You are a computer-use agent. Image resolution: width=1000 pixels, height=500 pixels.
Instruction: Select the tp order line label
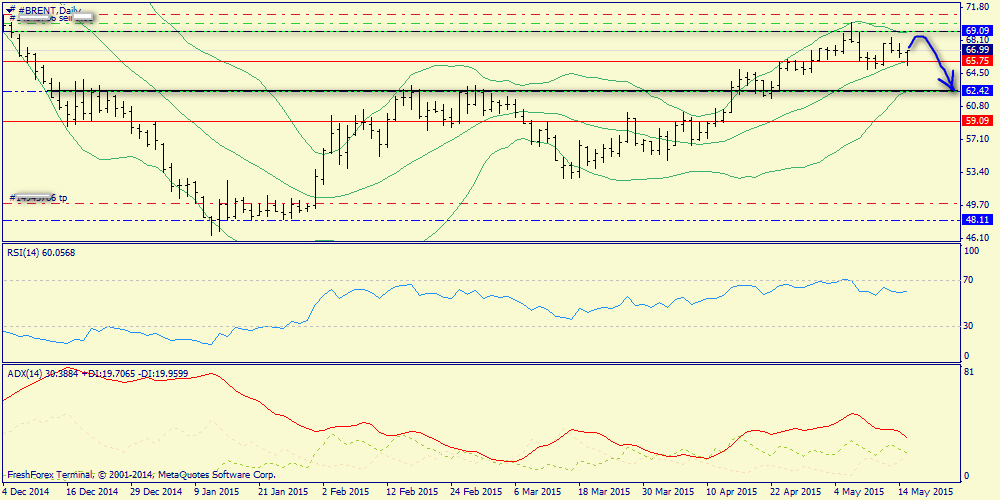click(x=40, y=198)
